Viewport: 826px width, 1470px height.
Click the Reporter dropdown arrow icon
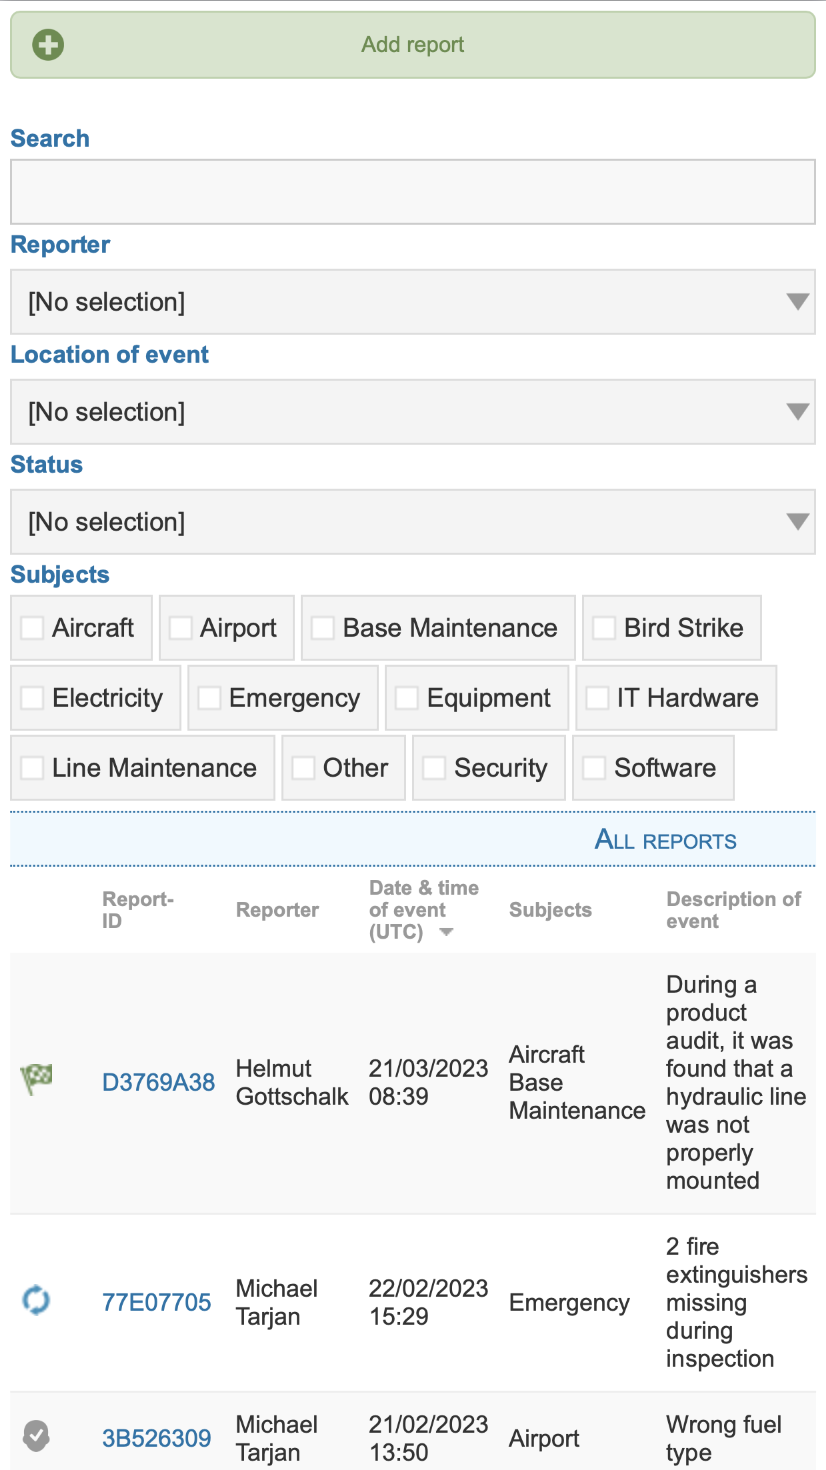pyautogui.click(x=797, y=302)
